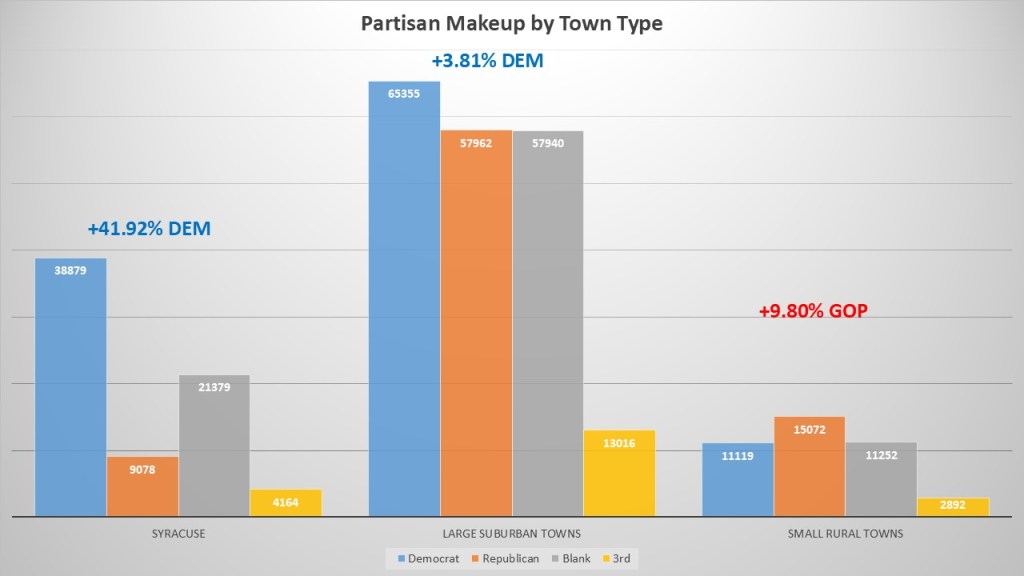Click the suburban 3rd party bar labeled 13016
This screenshot has height=576, width=1024.
tap(620, 473)
